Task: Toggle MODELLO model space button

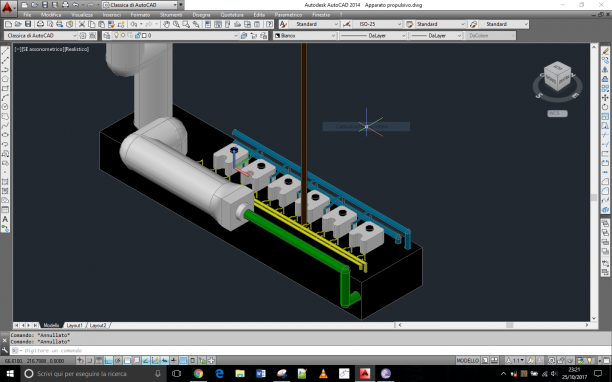Action: pyautogui.click(x=468, y=361)
